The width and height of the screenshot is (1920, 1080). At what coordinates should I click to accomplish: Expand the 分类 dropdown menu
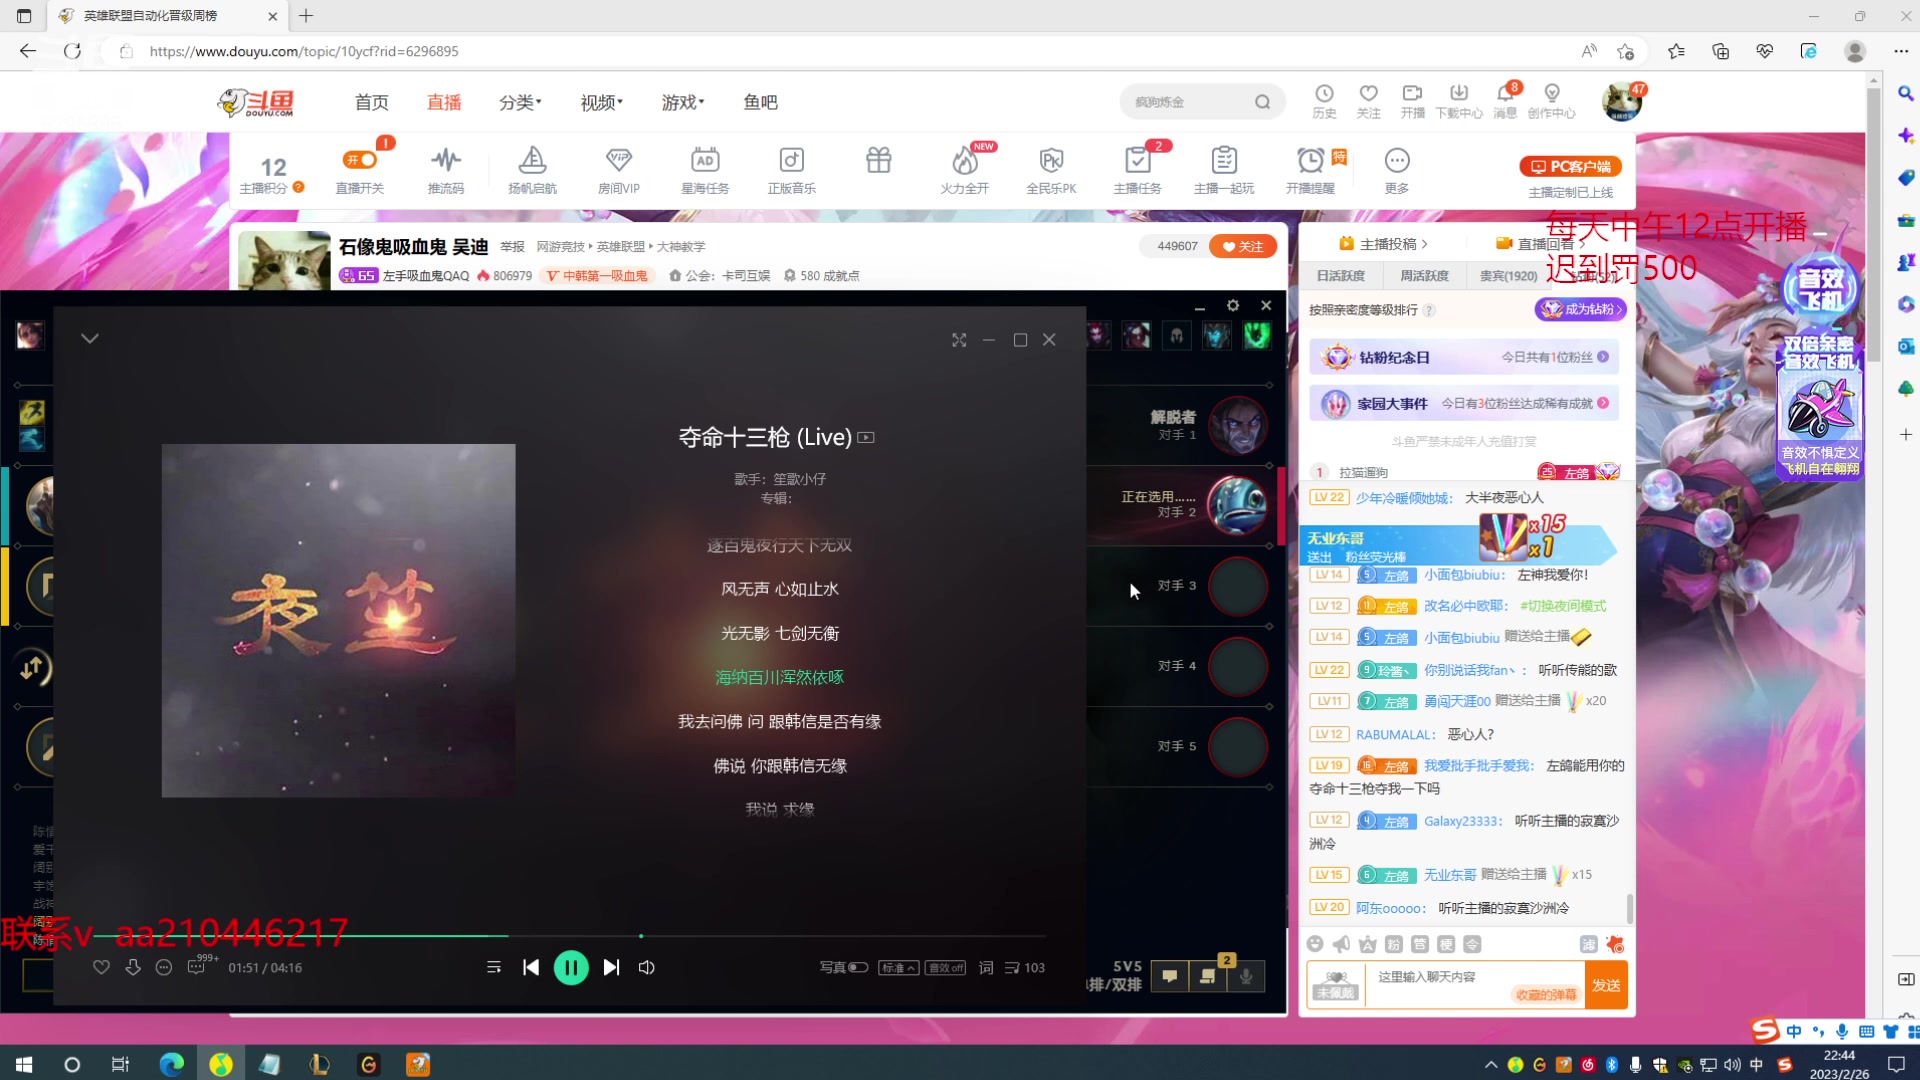coord(520,102)
